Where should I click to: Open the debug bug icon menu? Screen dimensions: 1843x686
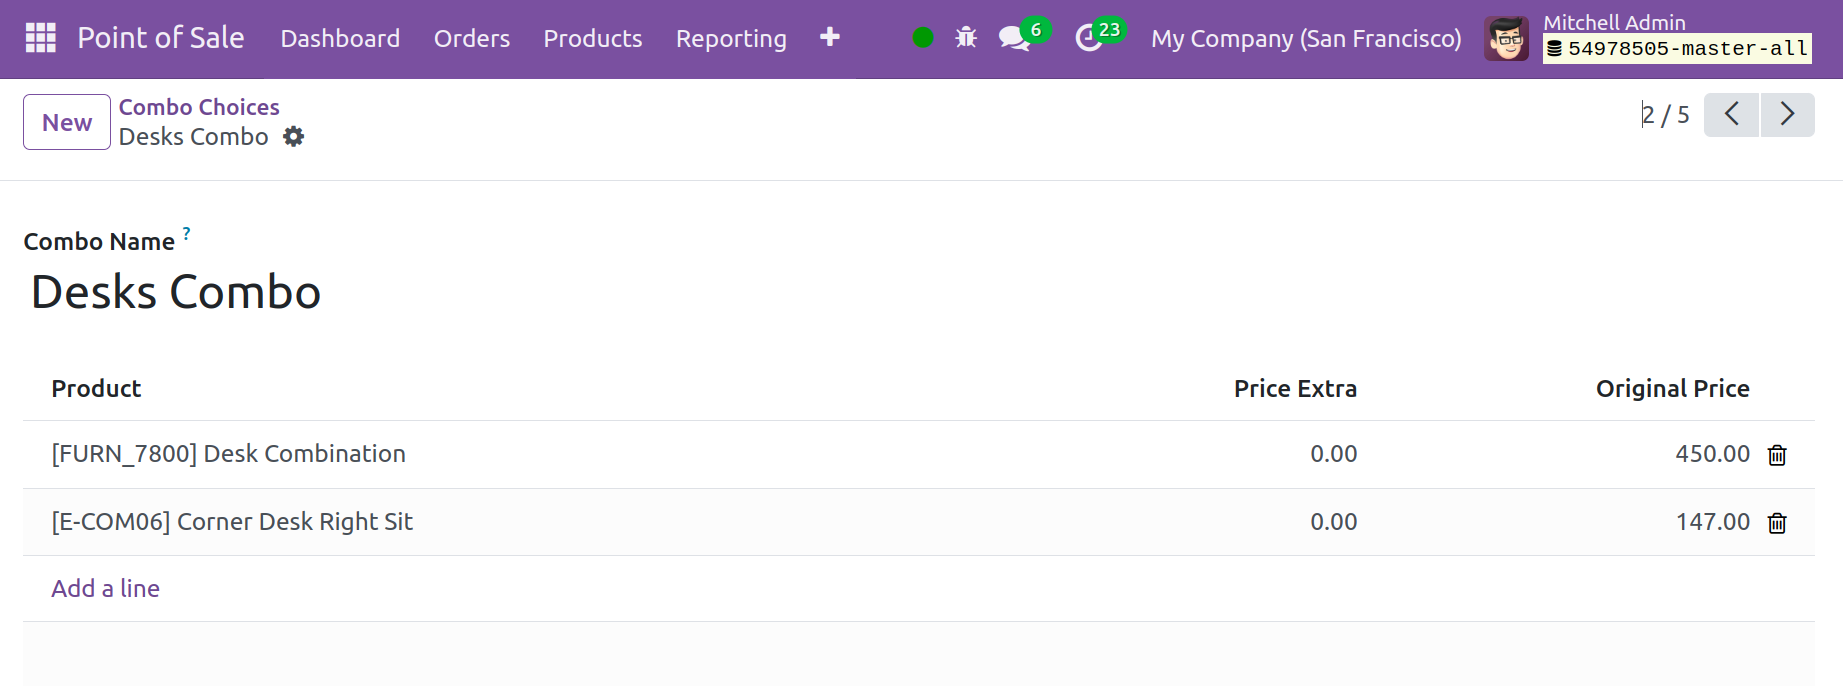tap(966, 38)
